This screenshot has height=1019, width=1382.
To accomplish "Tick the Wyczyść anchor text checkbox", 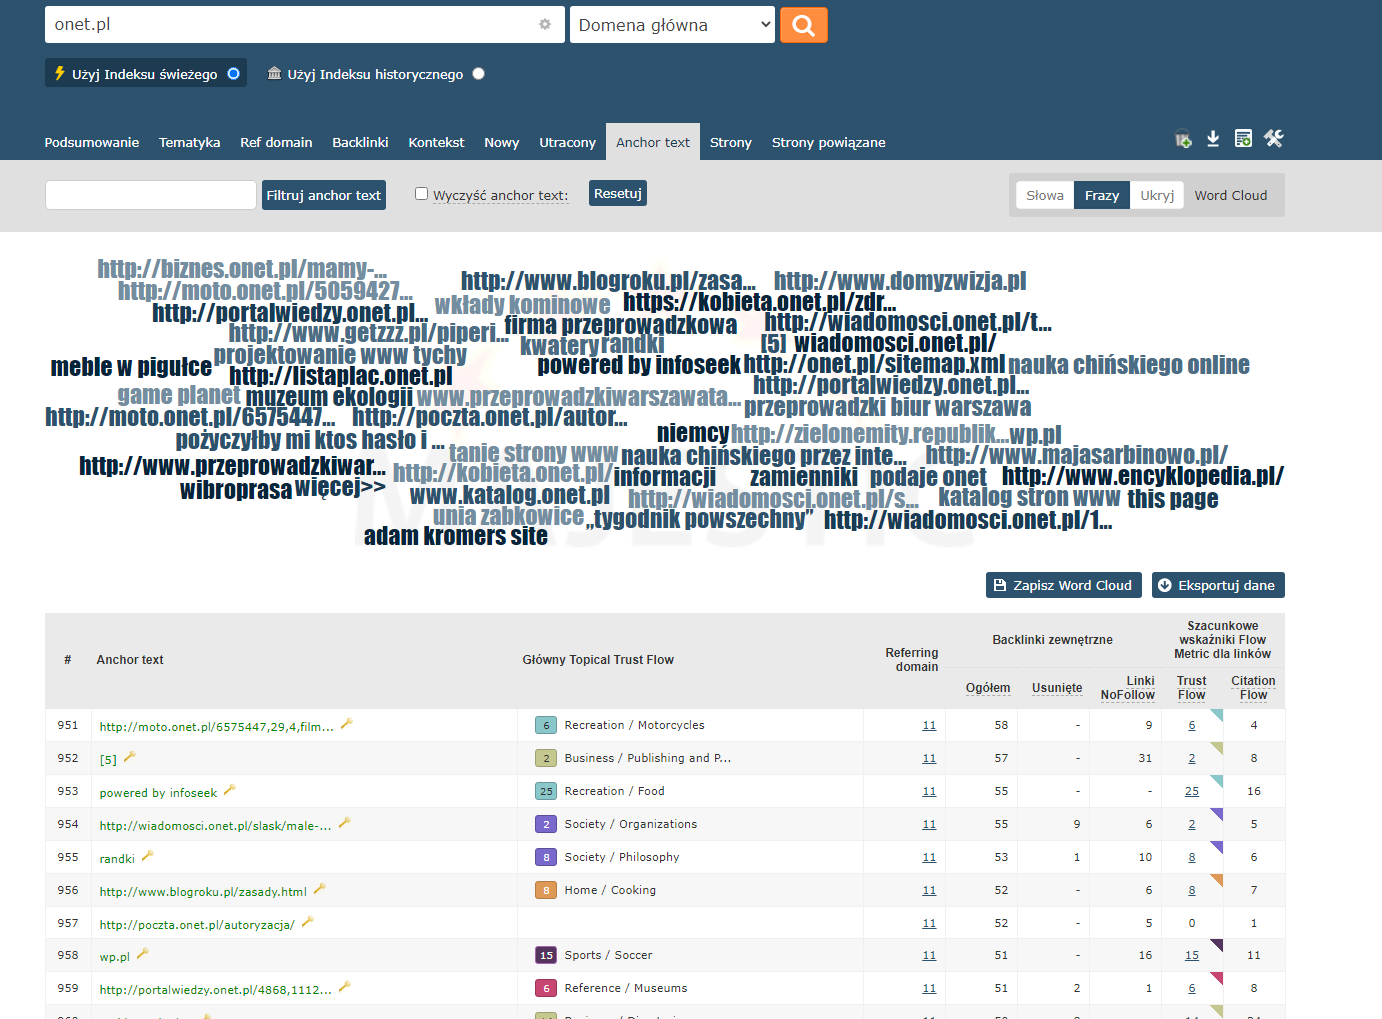I will pyautogui.click(x=421, y=194).
